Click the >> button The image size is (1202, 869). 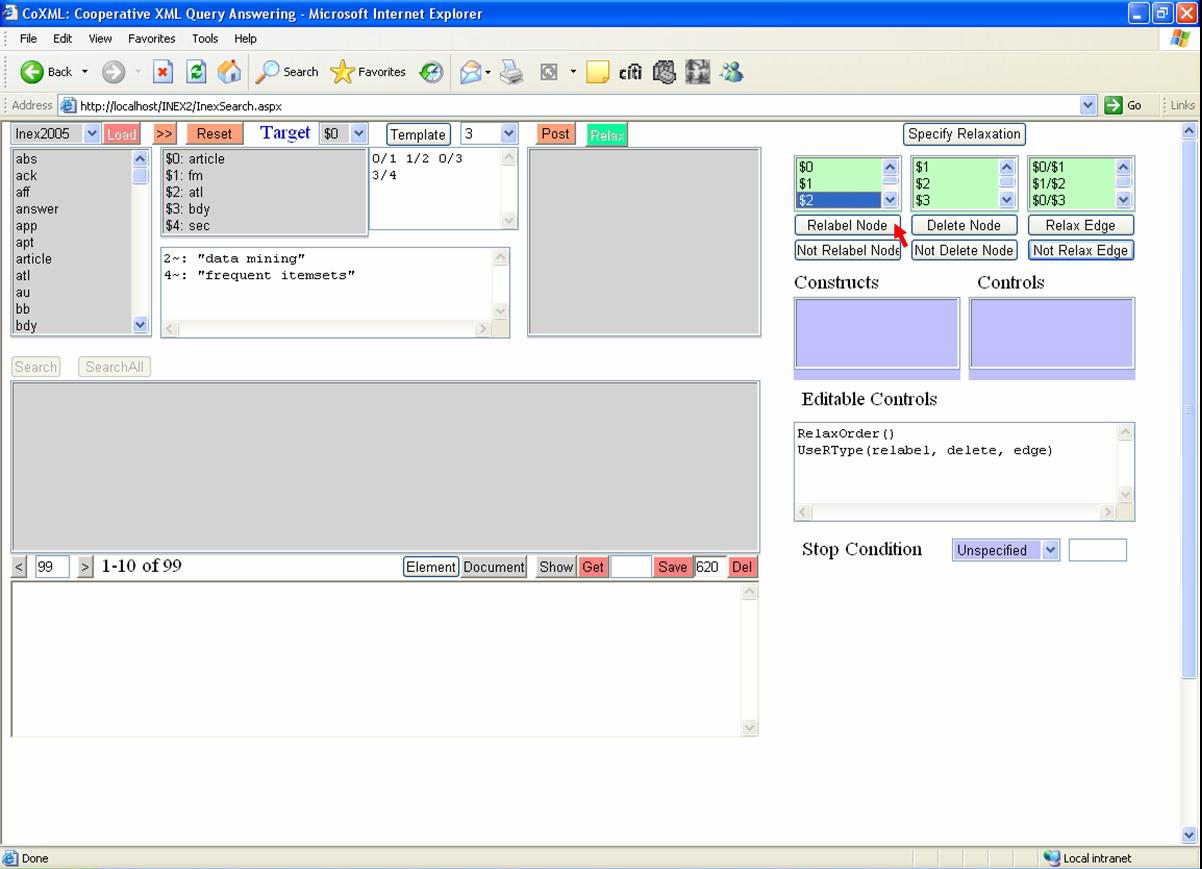164,134
